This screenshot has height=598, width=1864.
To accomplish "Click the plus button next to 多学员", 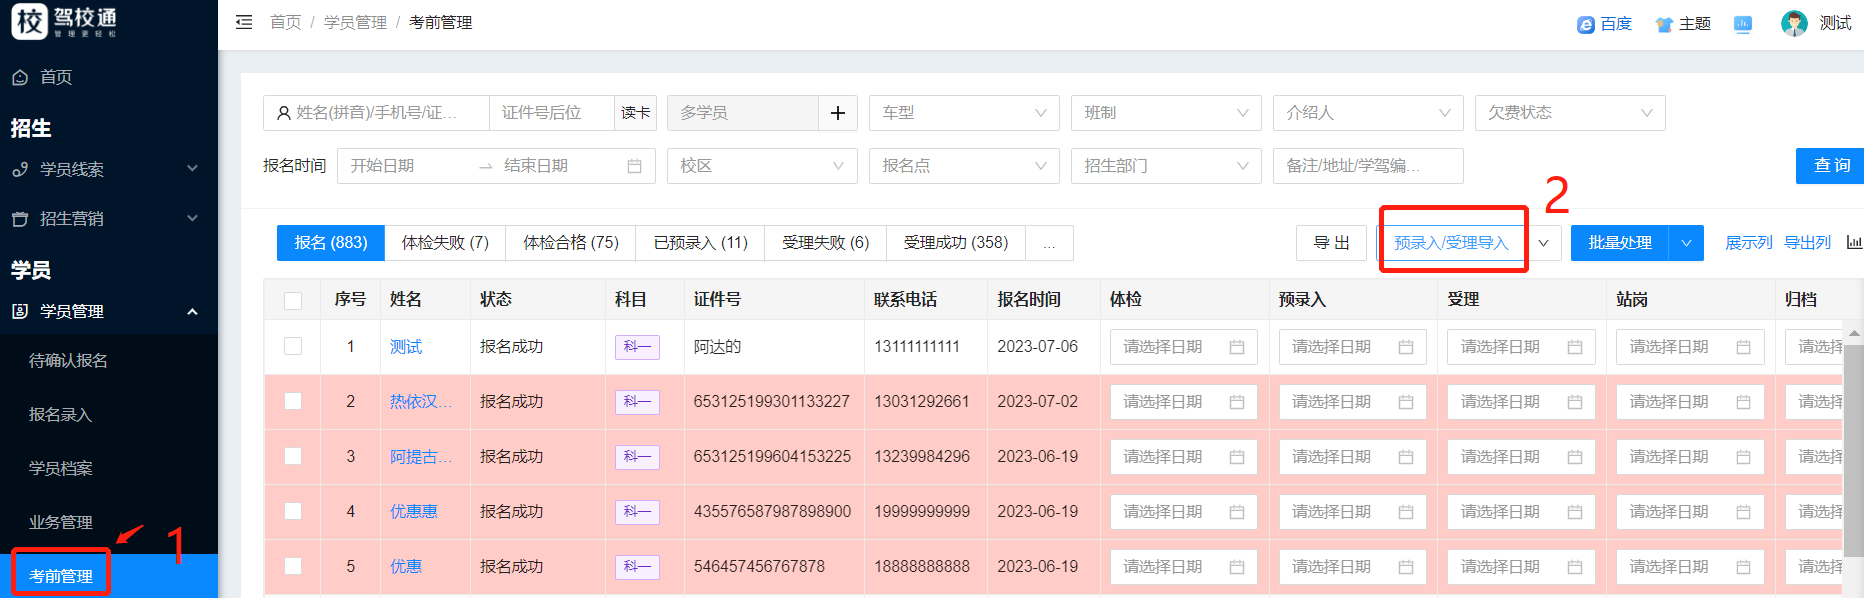I will [838, 113].
